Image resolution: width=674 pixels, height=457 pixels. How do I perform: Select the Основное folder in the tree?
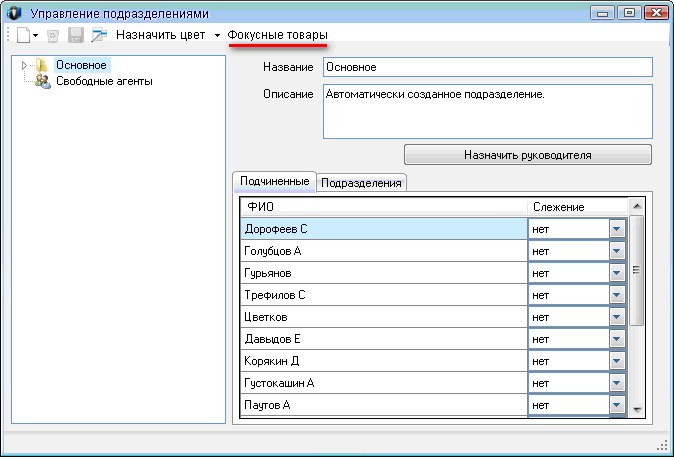(81, 65)
